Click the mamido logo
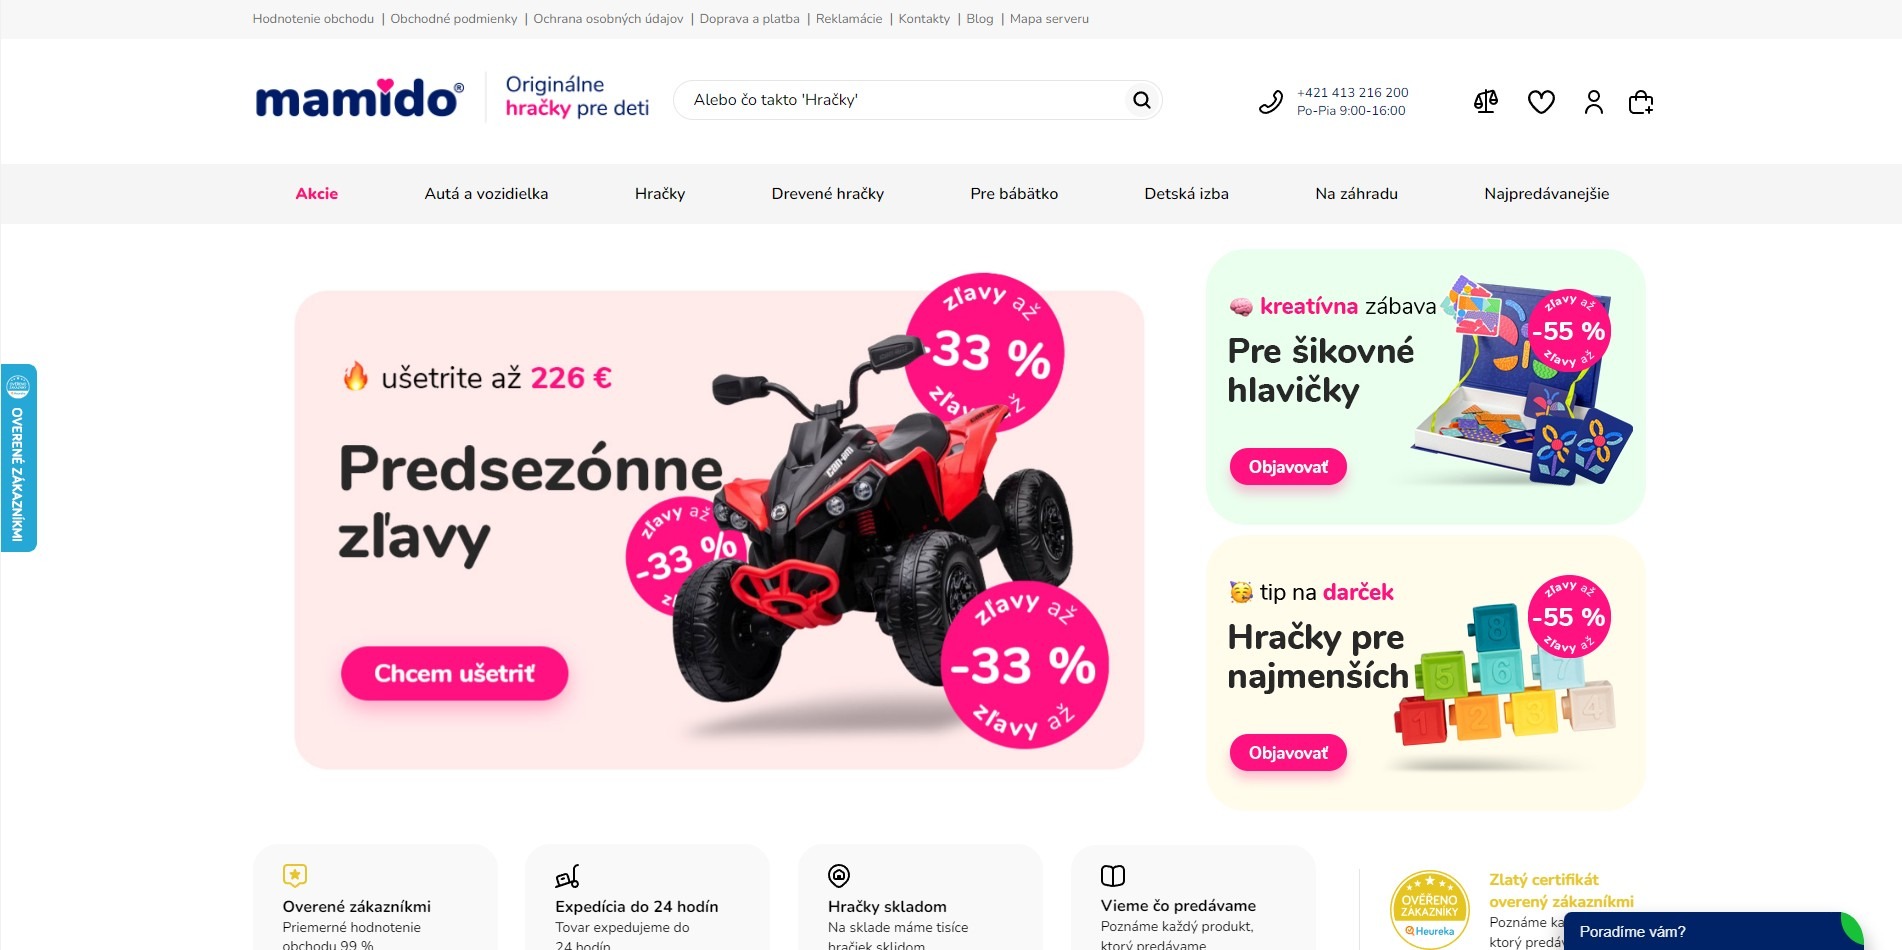Image resolution: width=1902 pixels, height=950 pixels. point(359,98)
